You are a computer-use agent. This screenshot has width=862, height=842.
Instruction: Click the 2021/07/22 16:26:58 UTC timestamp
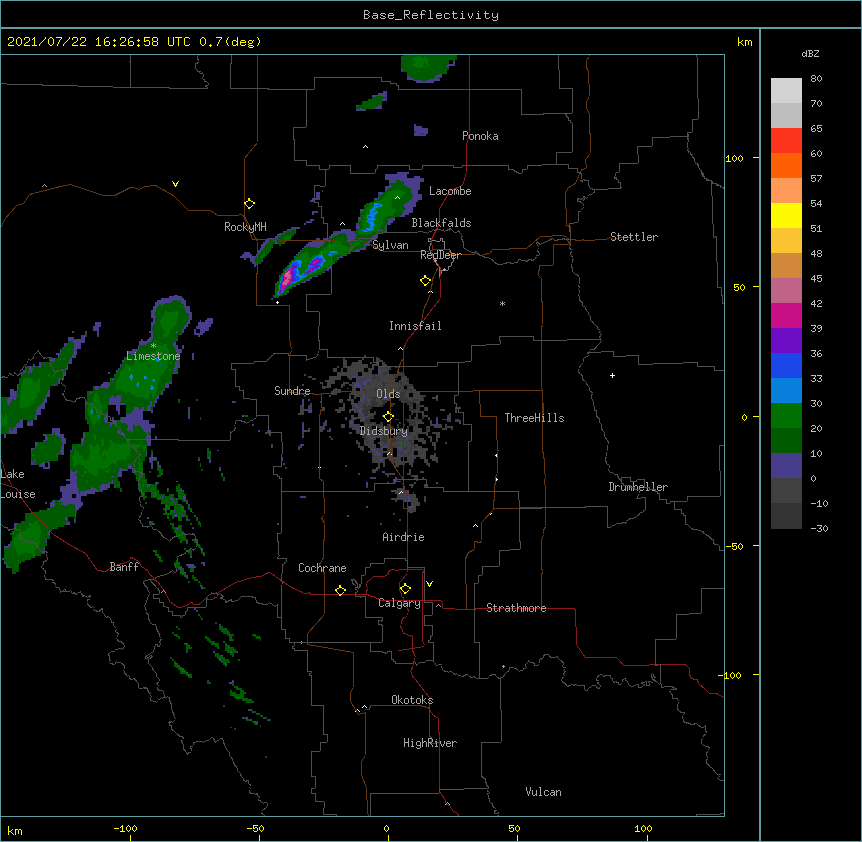(x=99, y=42)
